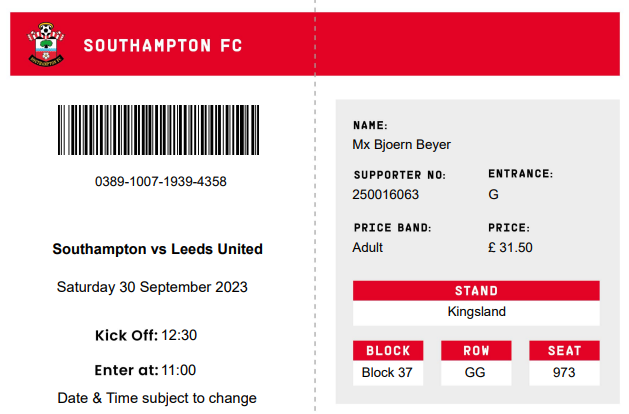Select the Kingsland stand field
The image size is (629, 414).
tap(476, 312)
